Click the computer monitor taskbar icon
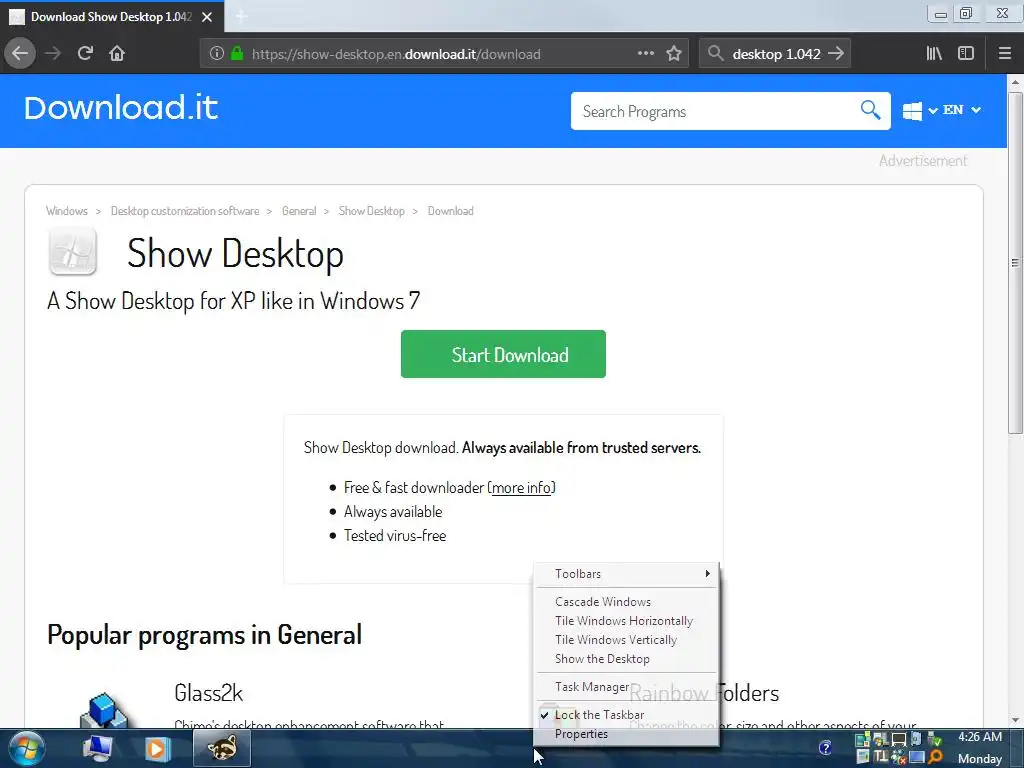The height and width of the screenshot is (768, 1024). point(97,748)
